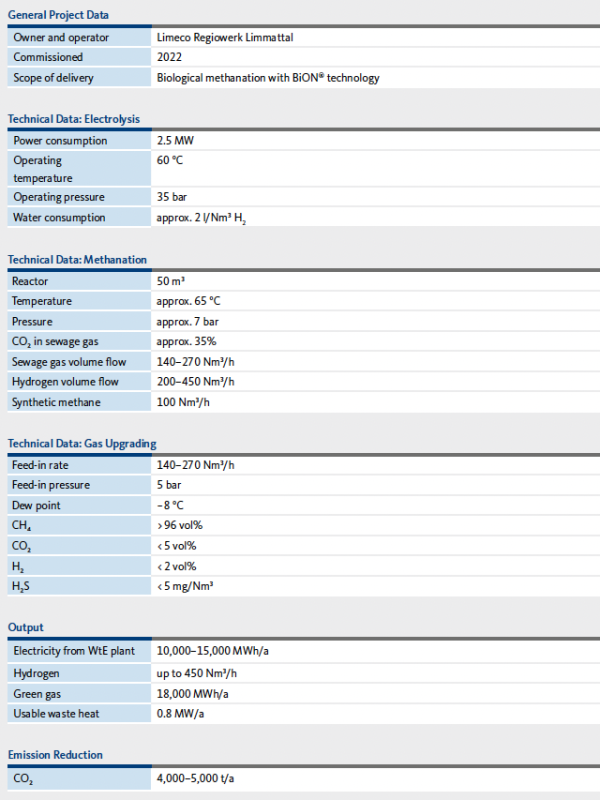This screenshot has width=600, height=800.
Task: Click the Sewage gas volume flow label
Action: pos(69,362)
